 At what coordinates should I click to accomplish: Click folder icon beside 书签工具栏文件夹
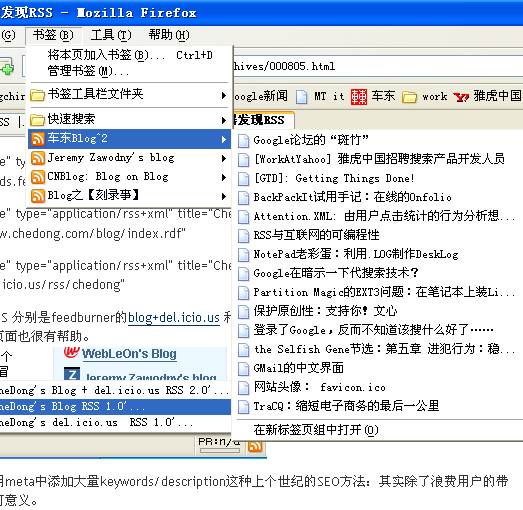(37, 95)
